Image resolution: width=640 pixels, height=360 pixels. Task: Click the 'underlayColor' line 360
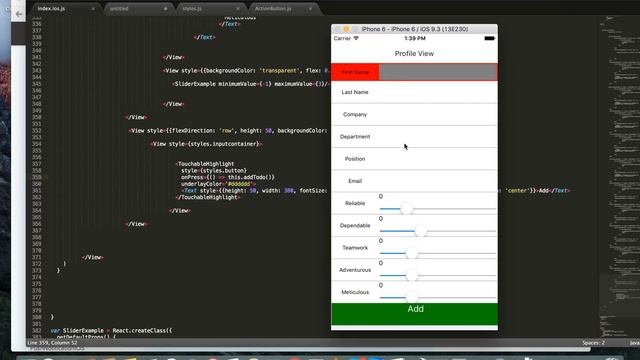pyautogui.click(x=218, y=184)
